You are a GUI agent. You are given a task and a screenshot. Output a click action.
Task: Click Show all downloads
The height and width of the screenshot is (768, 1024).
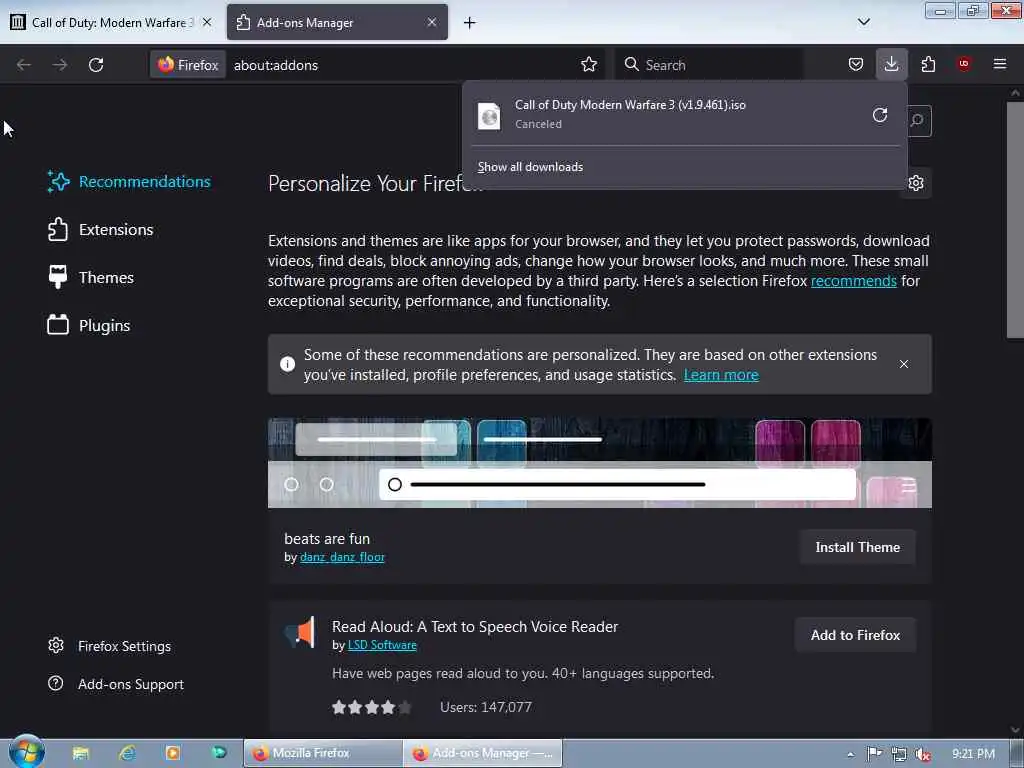530,167
